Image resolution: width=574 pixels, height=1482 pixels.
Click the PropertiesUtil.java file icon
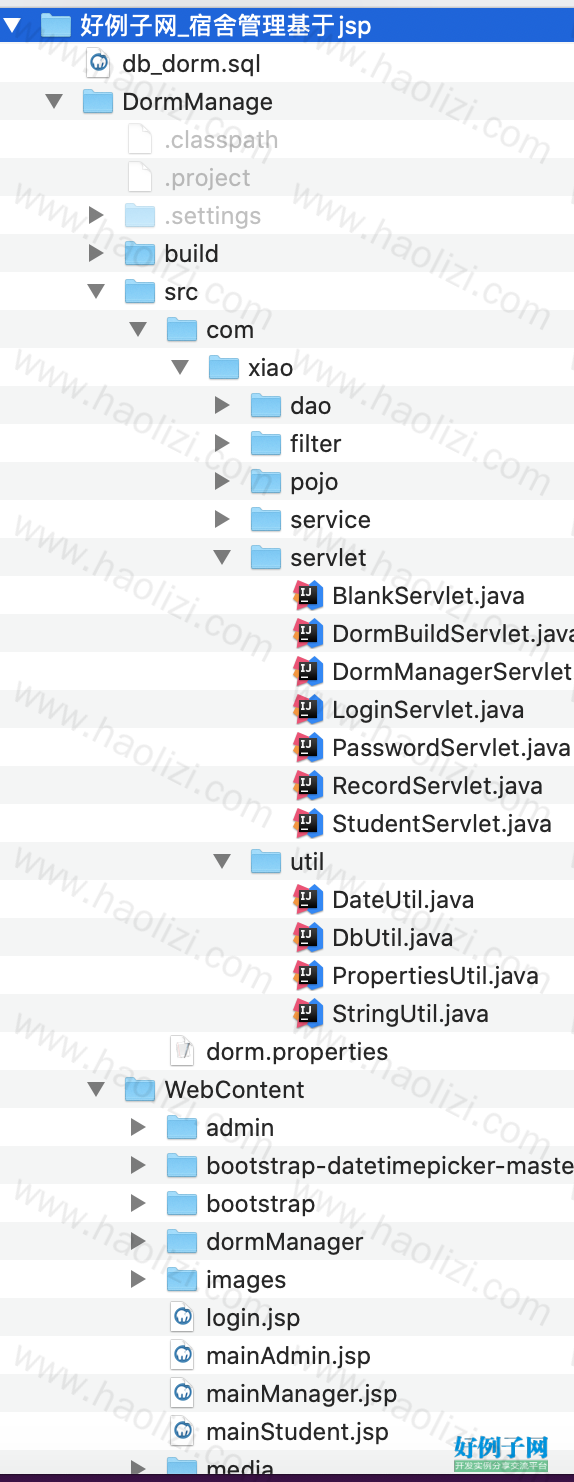pyautogui.click(x=308, y=976)
